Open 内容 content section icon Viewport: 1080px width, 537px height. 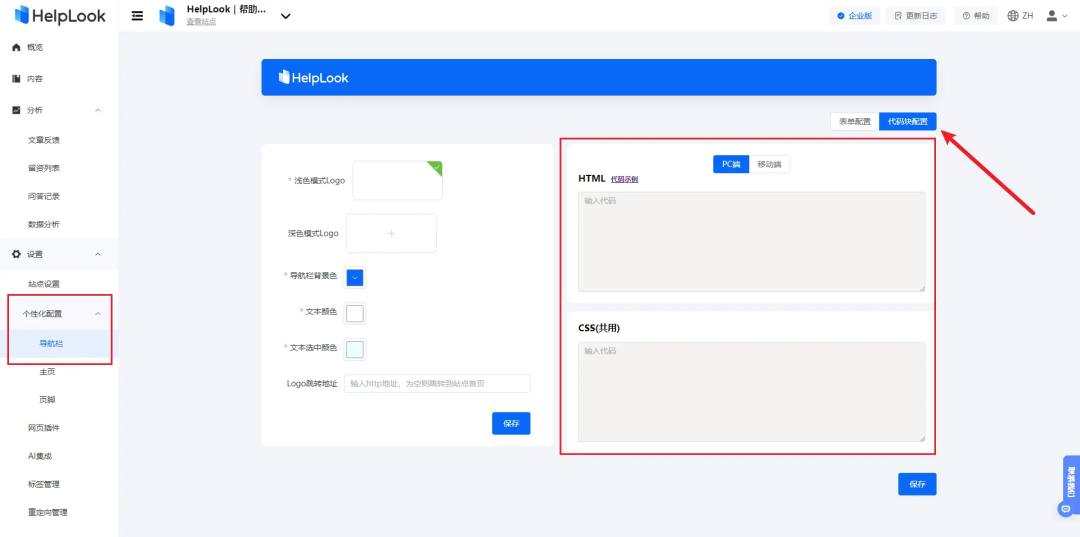tap(17, 79)
